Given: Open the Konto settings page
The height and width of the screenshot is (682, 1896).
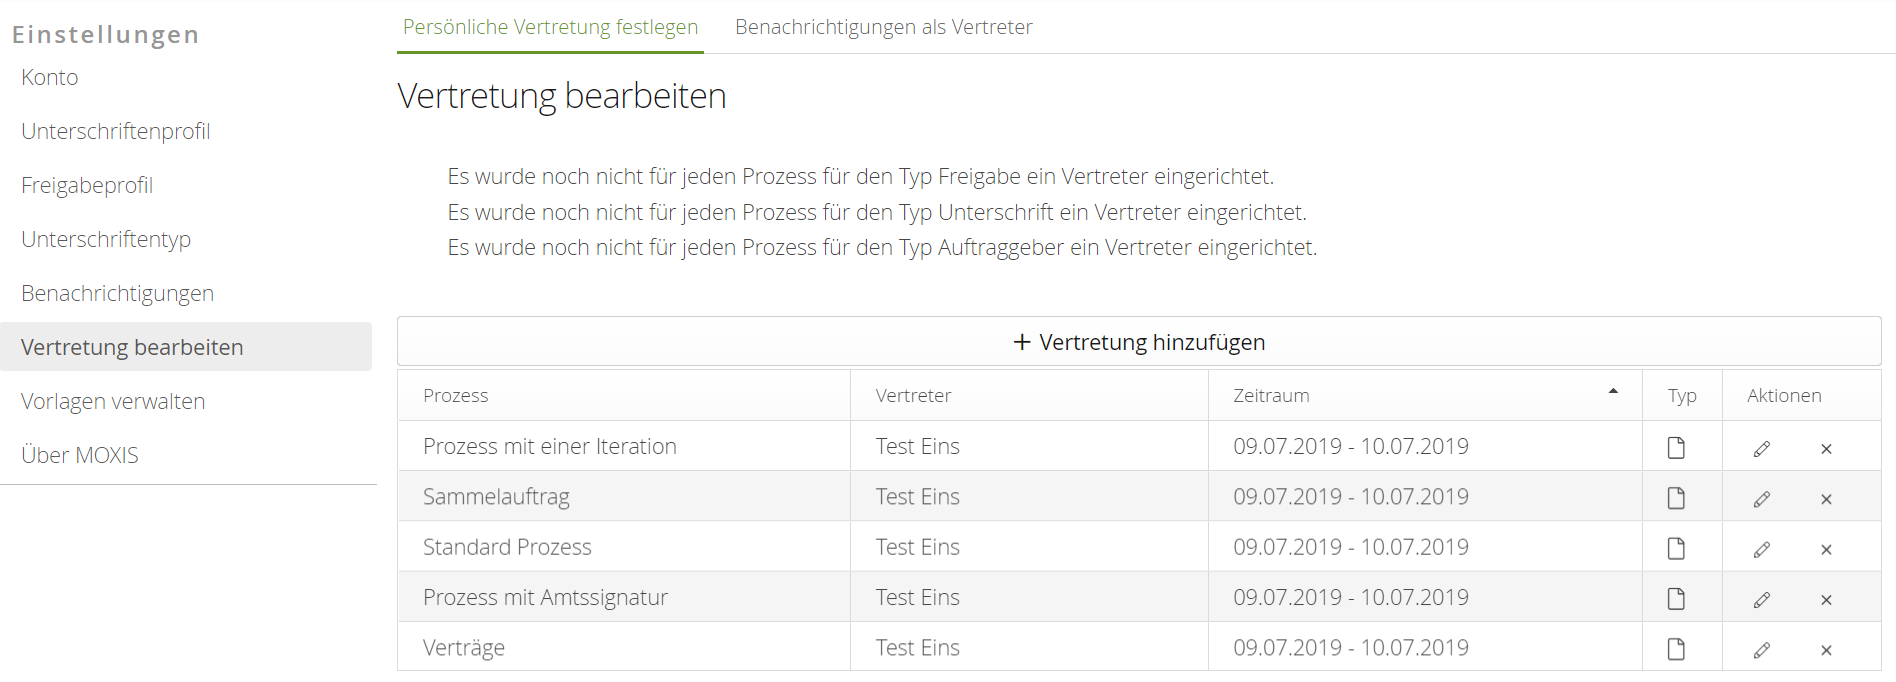Looking at the screenshot, I should tap(49, 77).
